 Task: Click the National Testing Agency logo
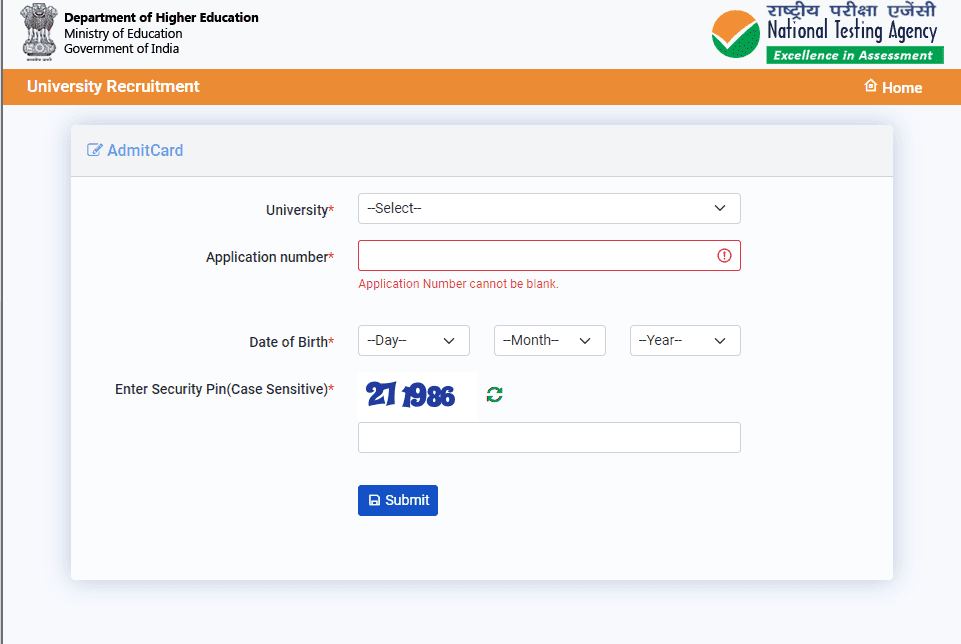(826, 32)
